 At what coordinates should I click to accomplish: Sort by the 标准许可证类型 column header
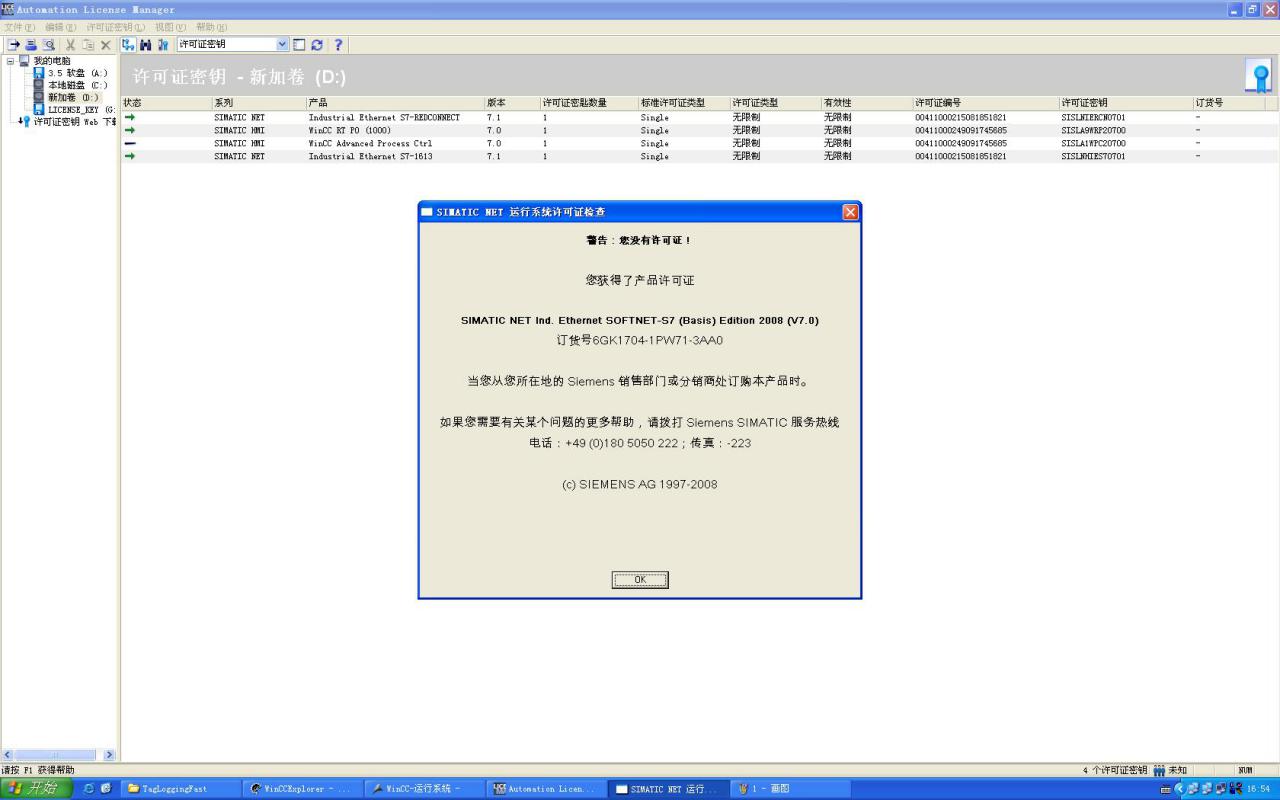[x=684, y=103]
